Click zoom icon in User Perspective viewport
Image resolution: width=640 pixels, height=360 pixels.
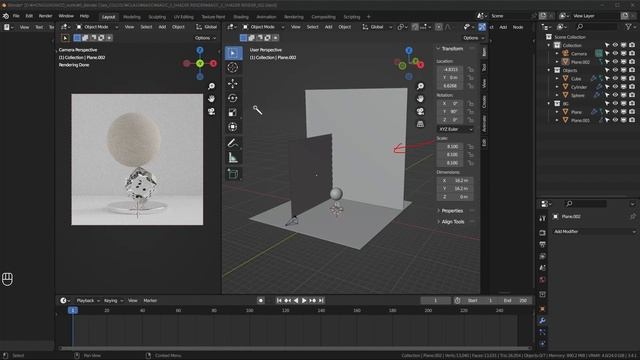(420, 86)
